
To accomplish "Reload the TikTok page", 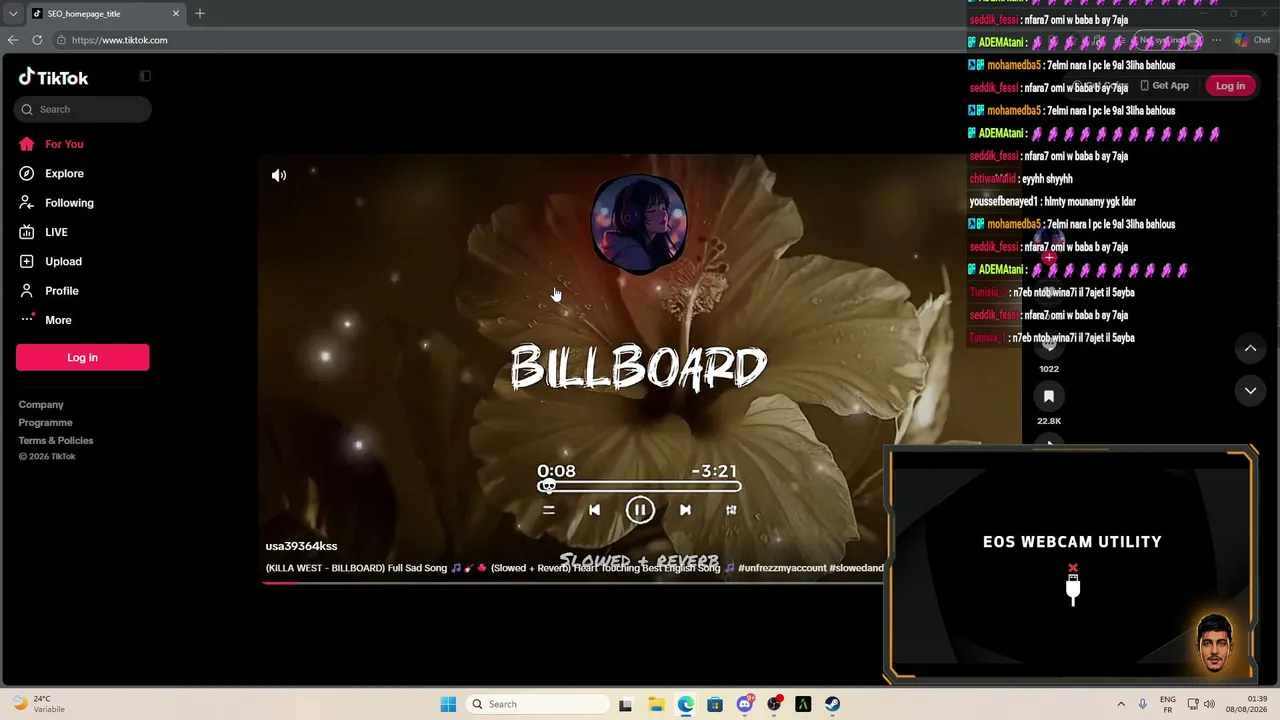I will click(37, 40).
